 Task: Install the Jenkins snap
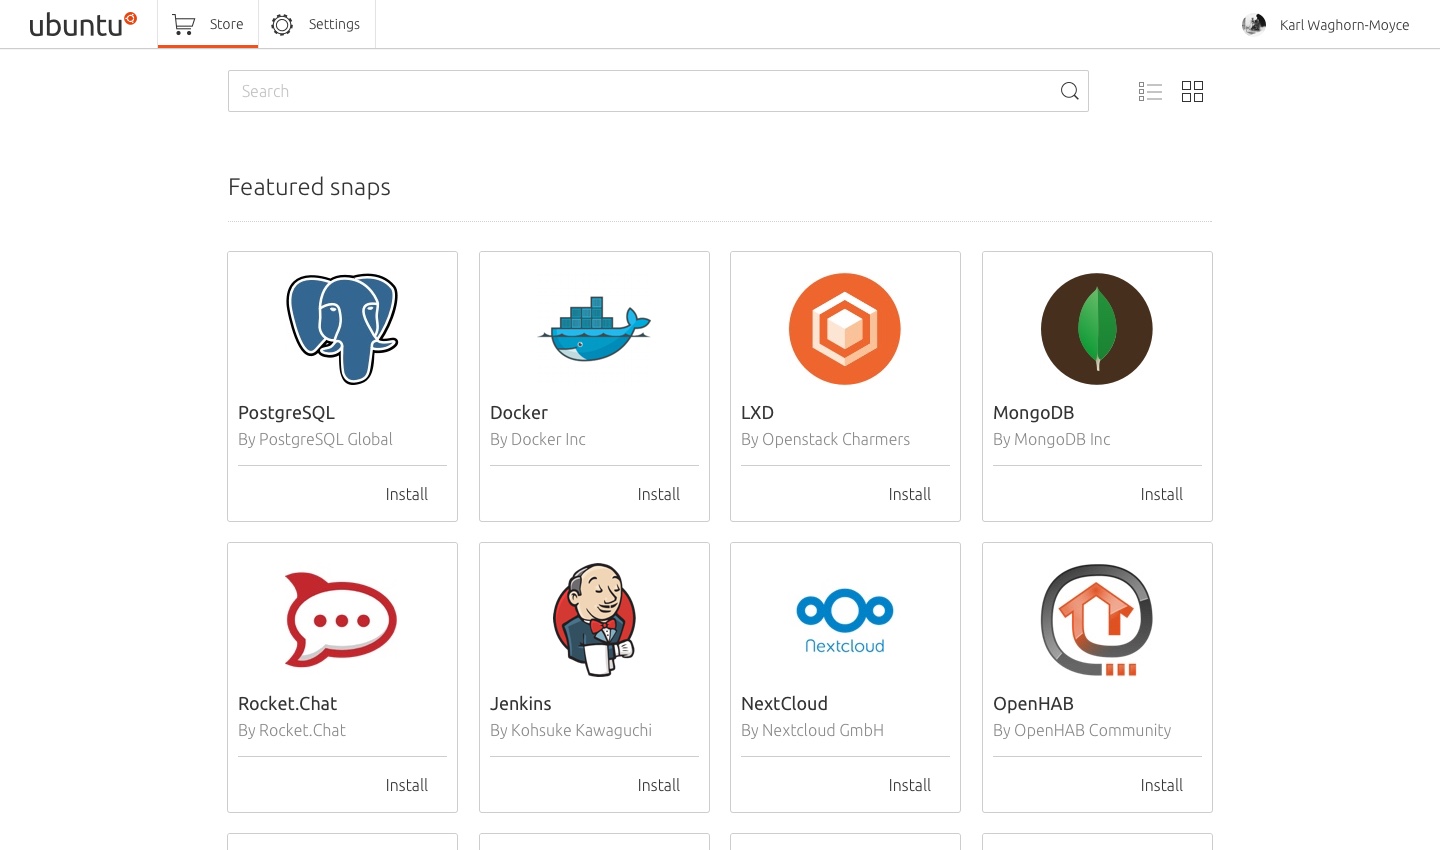coord(659,785)
